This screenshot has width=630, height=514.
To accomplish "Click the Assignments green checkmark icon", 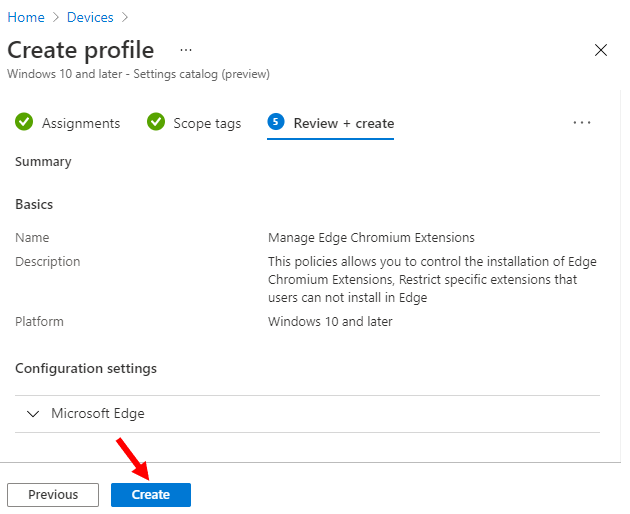I will (24, 121).
